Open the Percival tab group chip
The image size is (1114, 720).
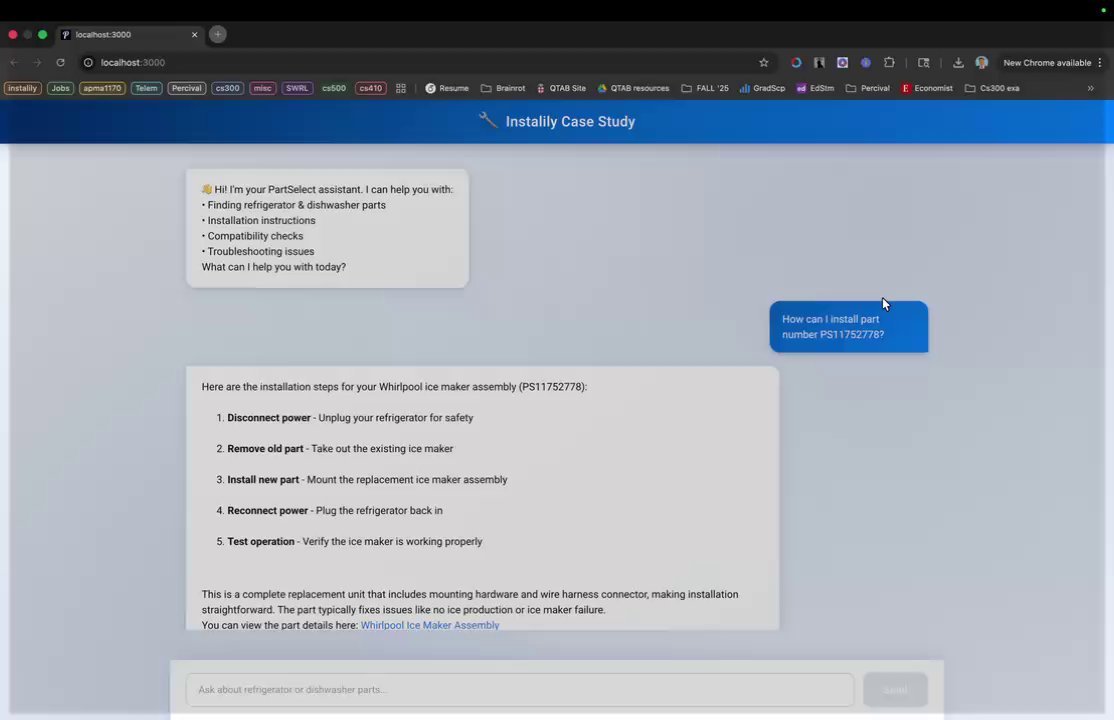[187, 88]
